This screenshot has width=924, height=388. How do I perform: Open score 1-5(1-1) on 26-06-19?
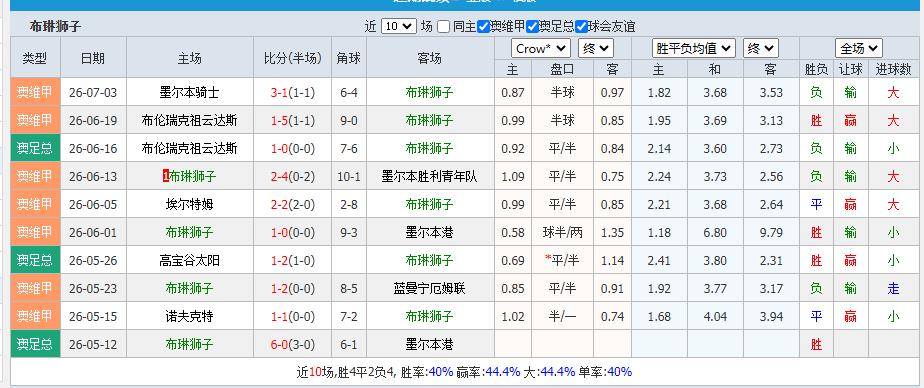(292, 121)
